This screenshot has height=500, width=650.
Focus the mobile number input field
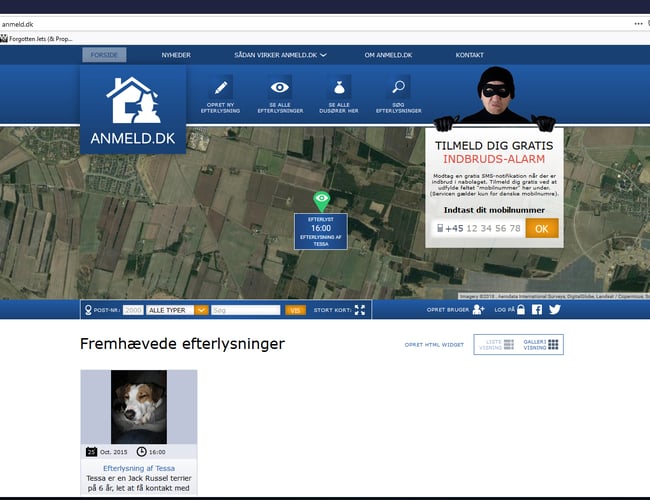(x=478, y=228)
